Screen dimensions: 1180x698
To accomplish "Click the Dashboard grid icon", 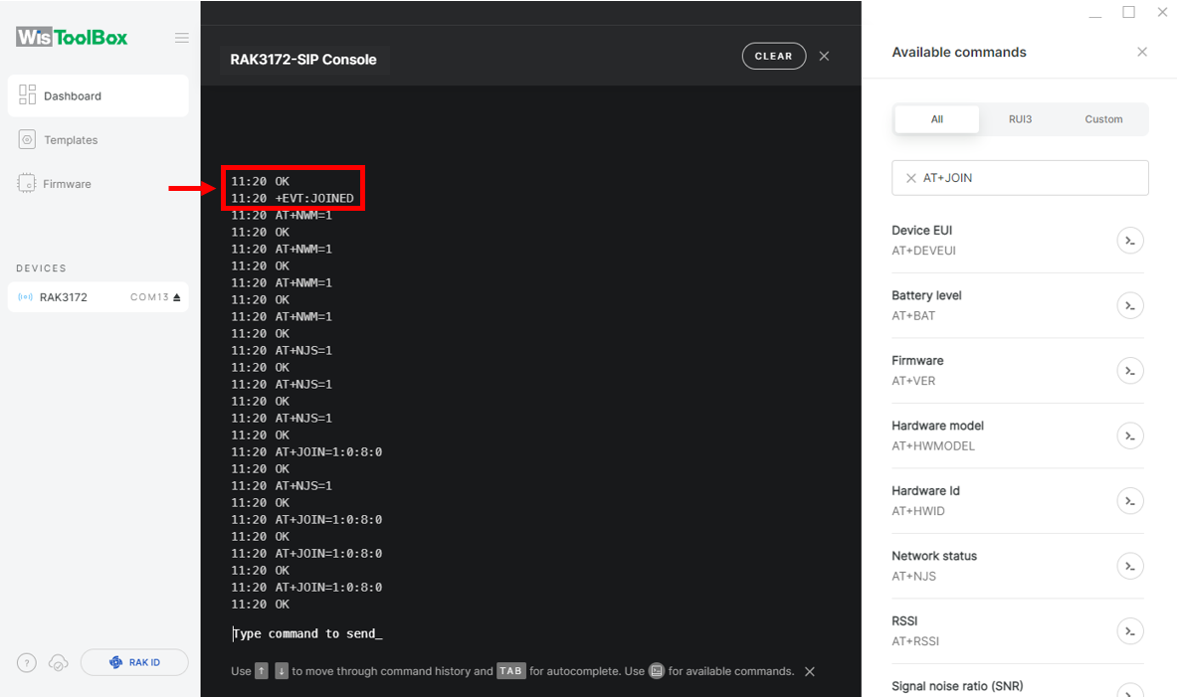I will point(27,95).
